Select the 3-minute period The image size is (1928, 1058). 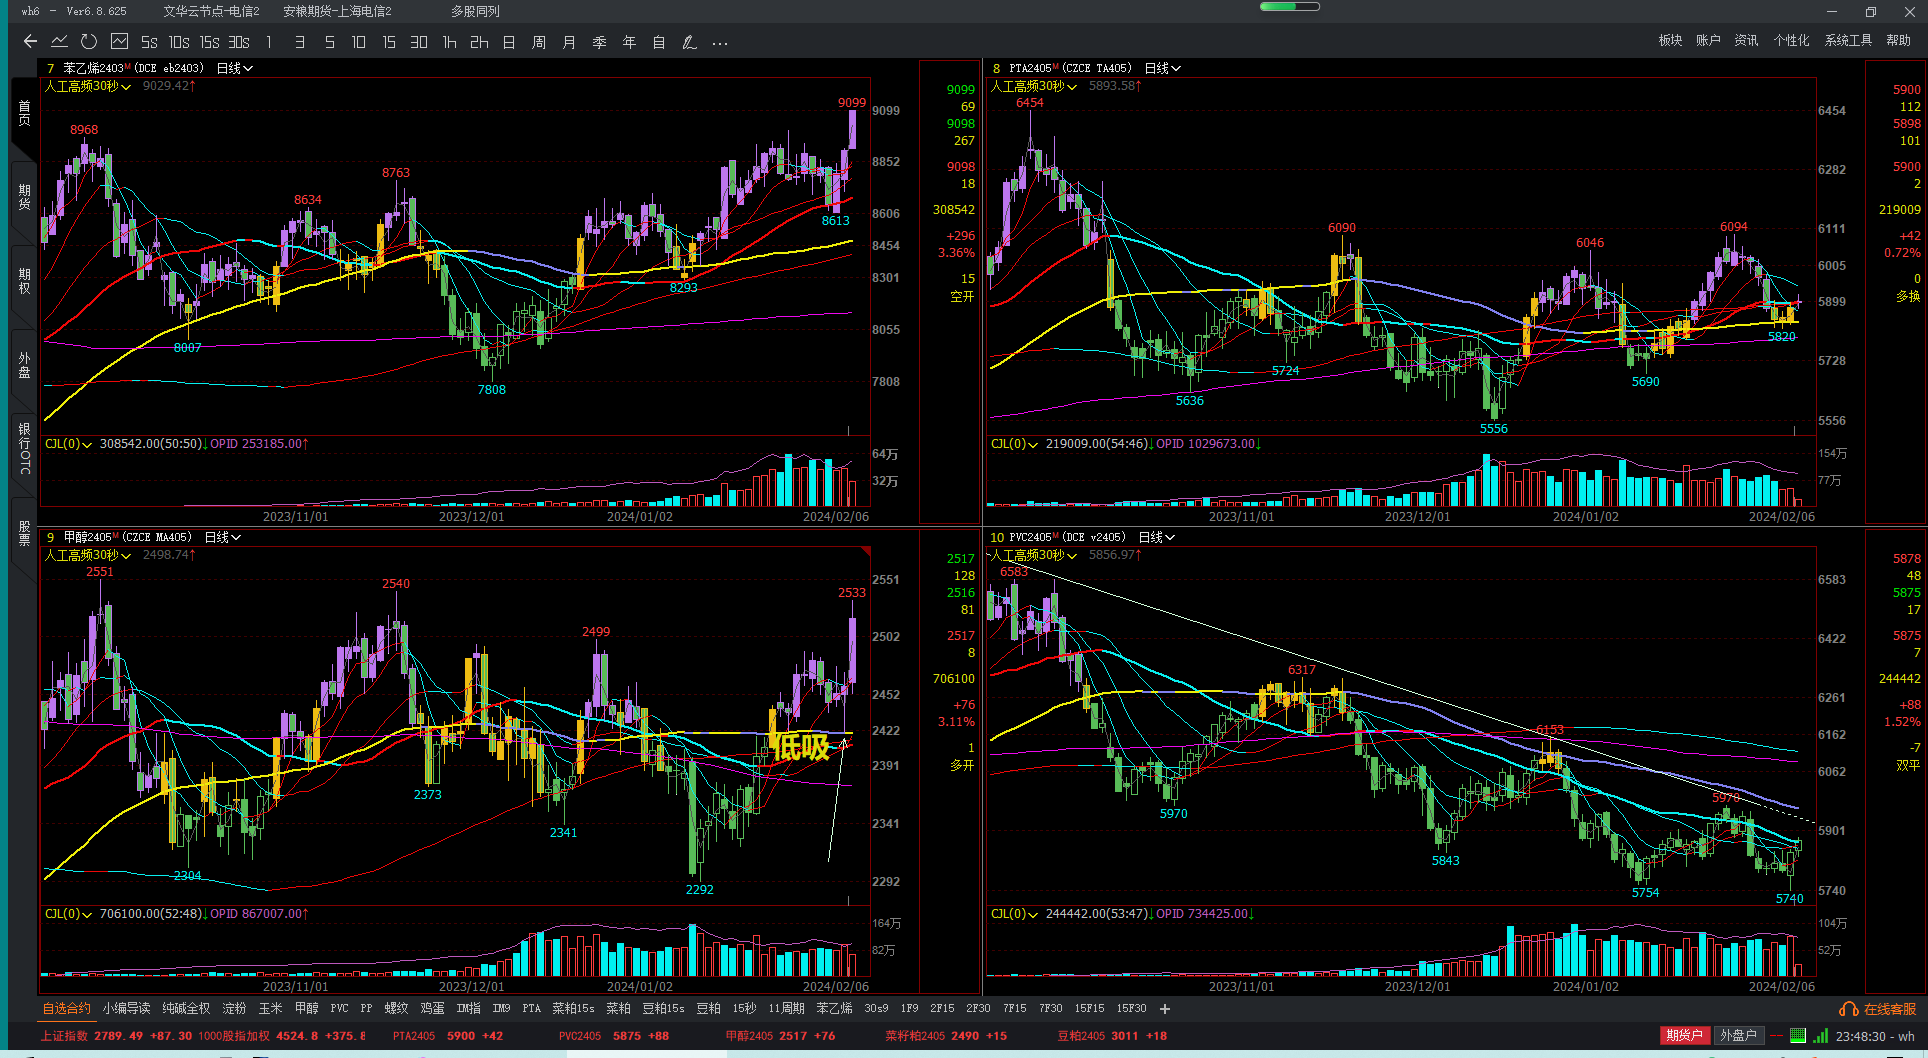[x=299, y=42]
